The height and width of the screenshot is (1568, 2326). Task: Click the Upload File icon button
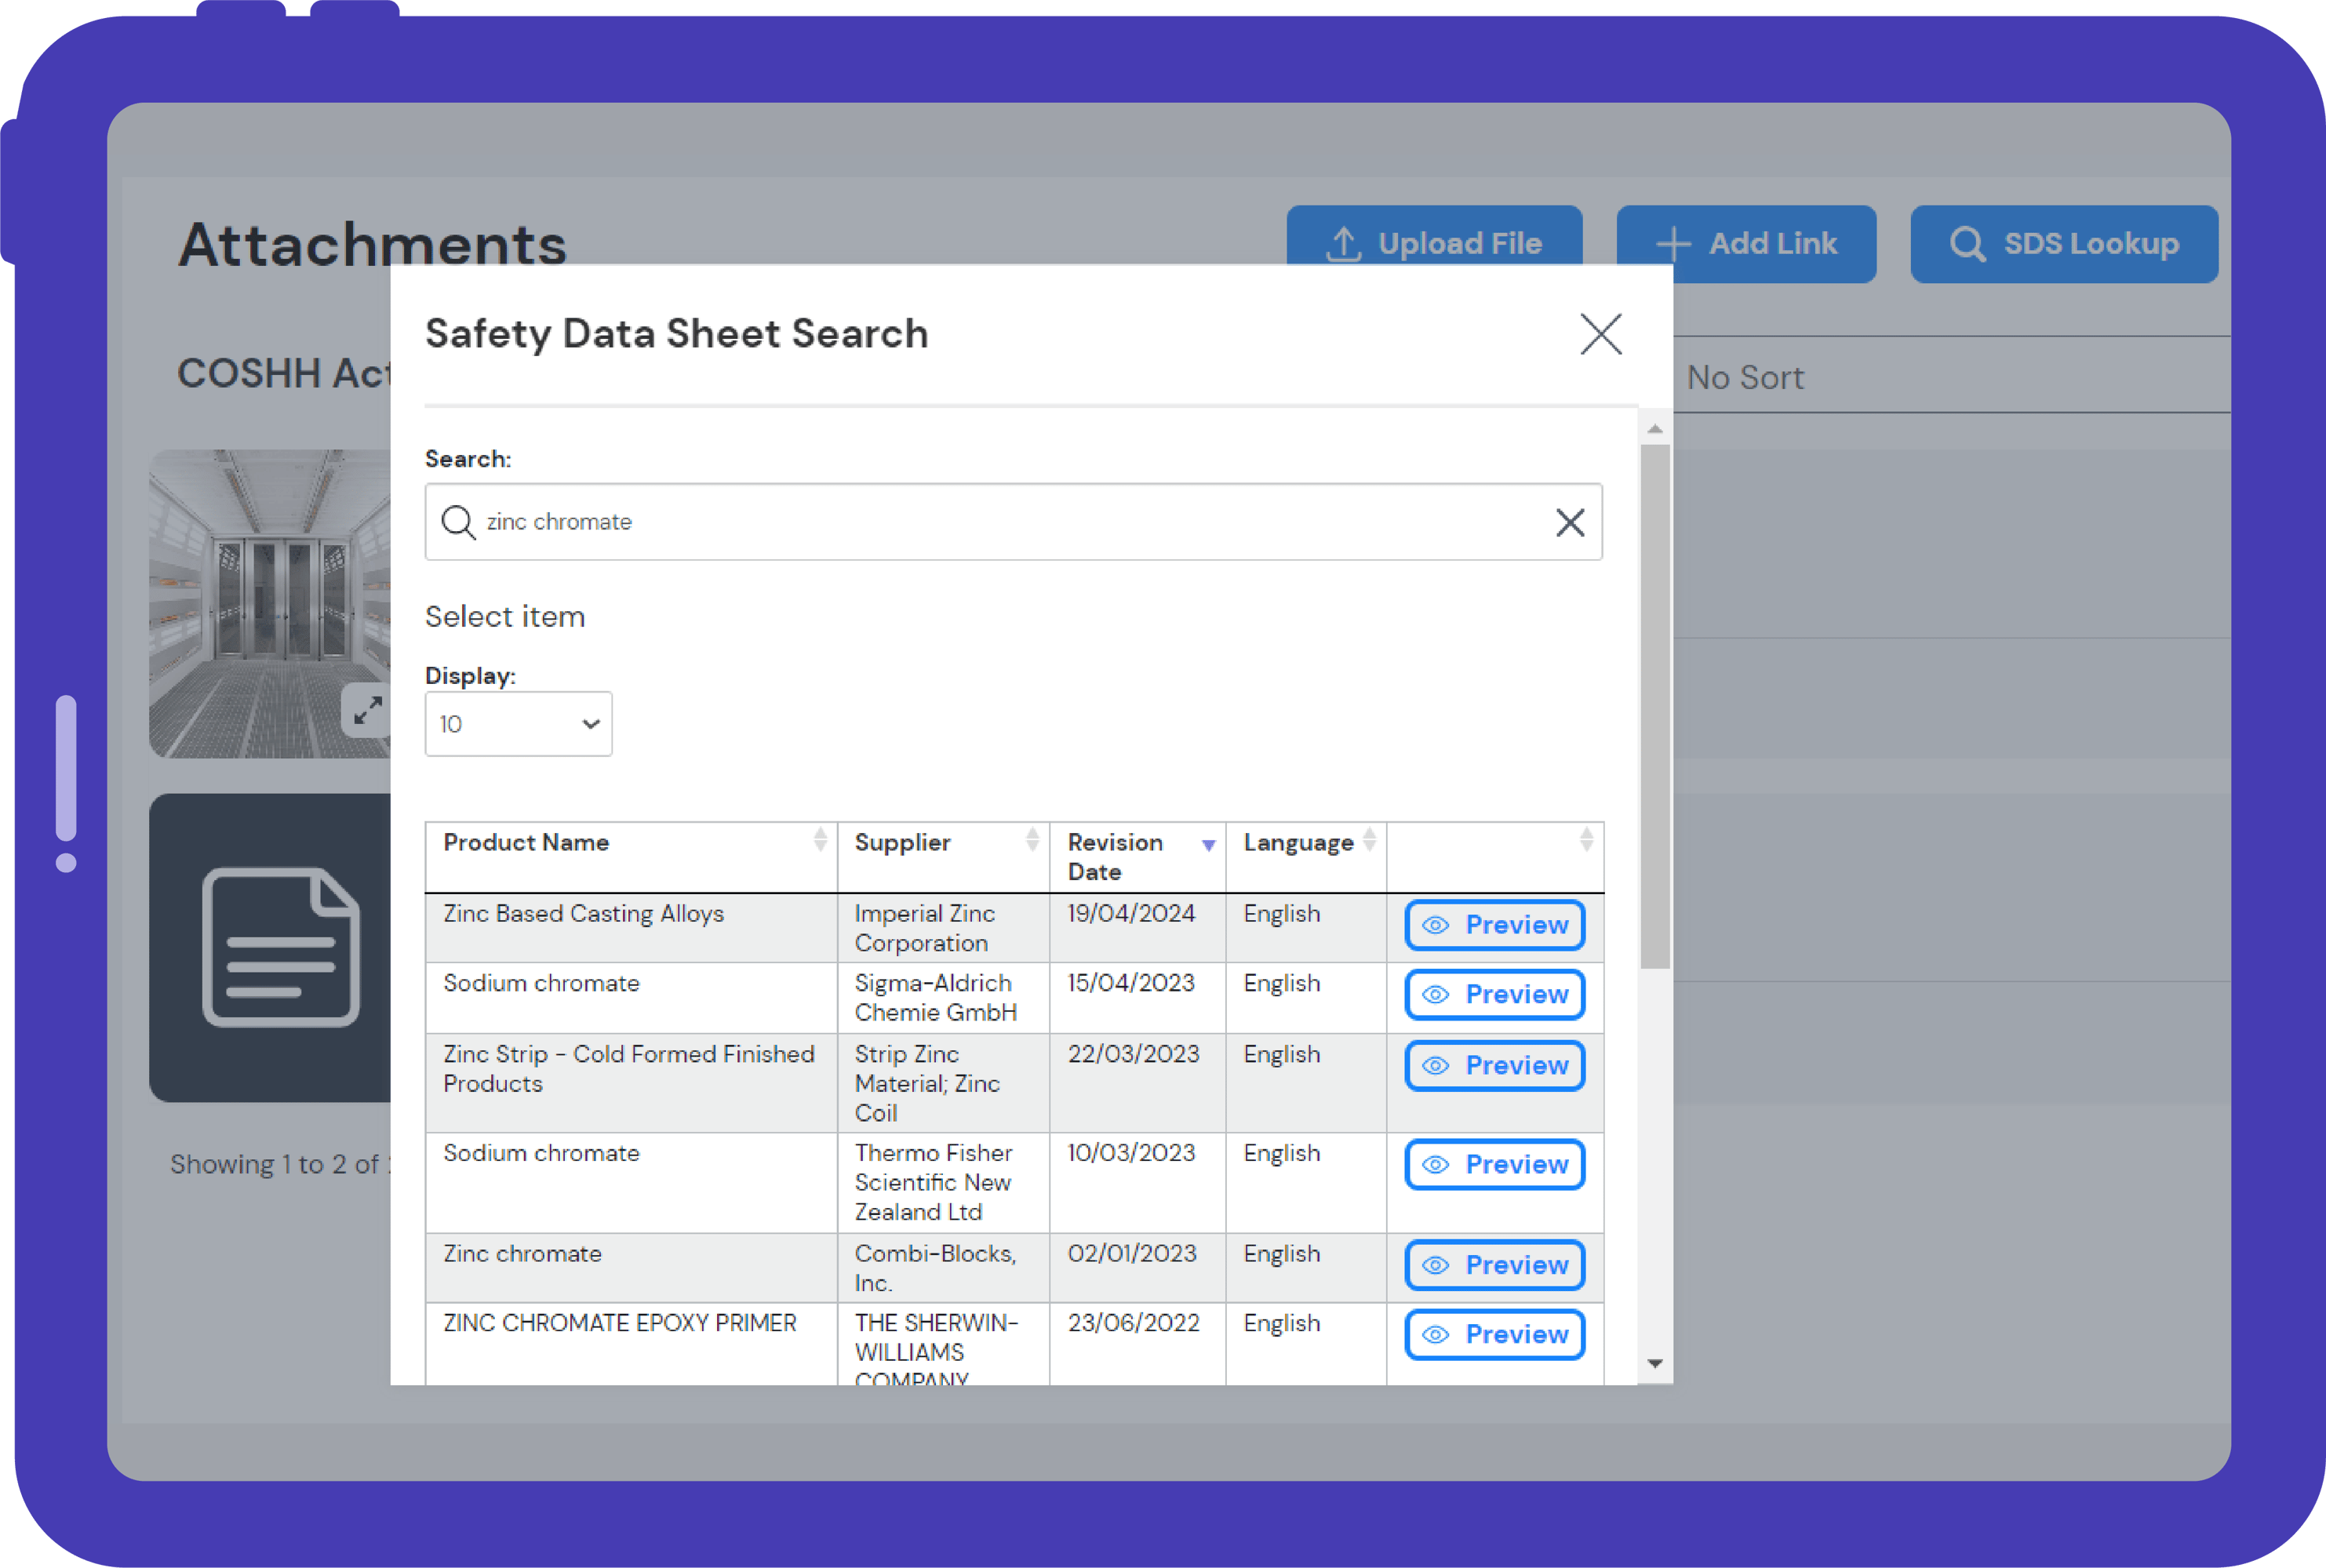(x=1345, y=243)
